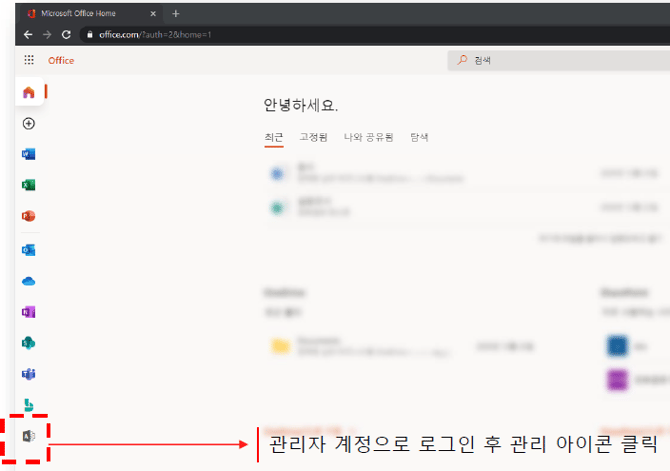Open OneDrive from the sidebar

tap(29, 281)
